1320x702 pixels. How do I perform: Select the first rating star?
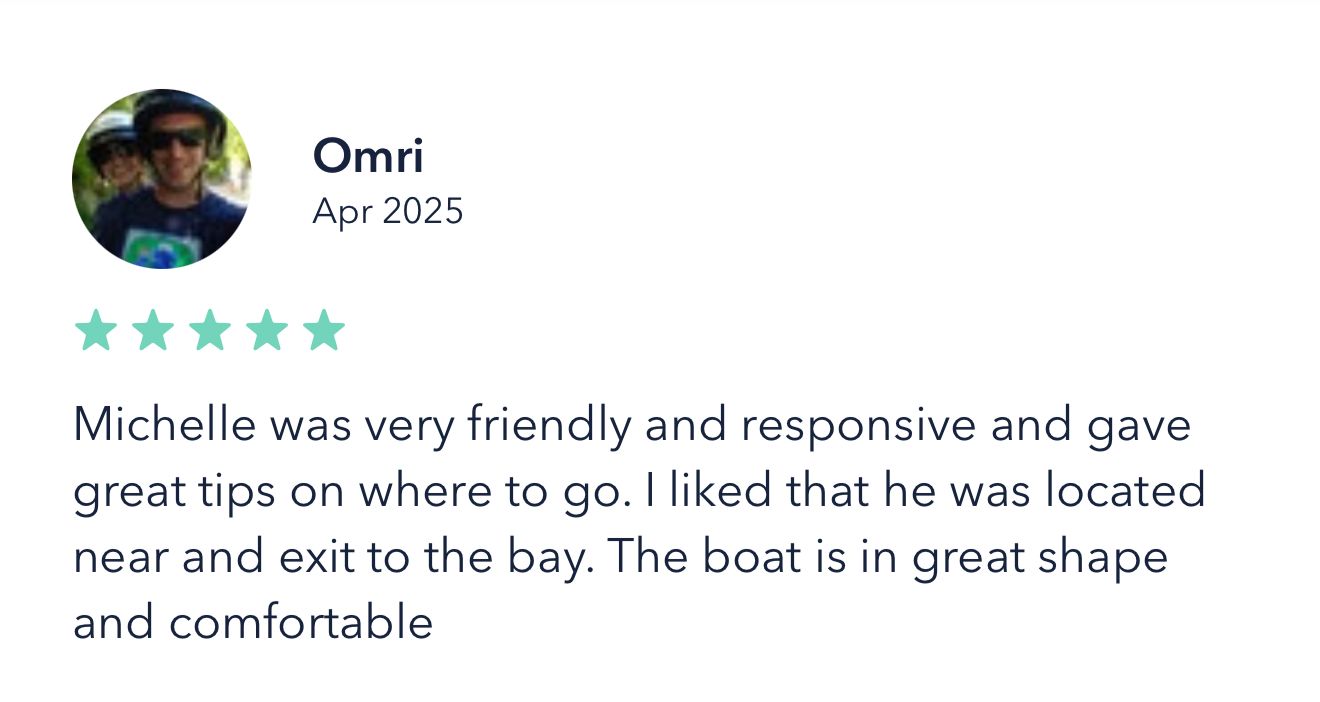(96, 330)
